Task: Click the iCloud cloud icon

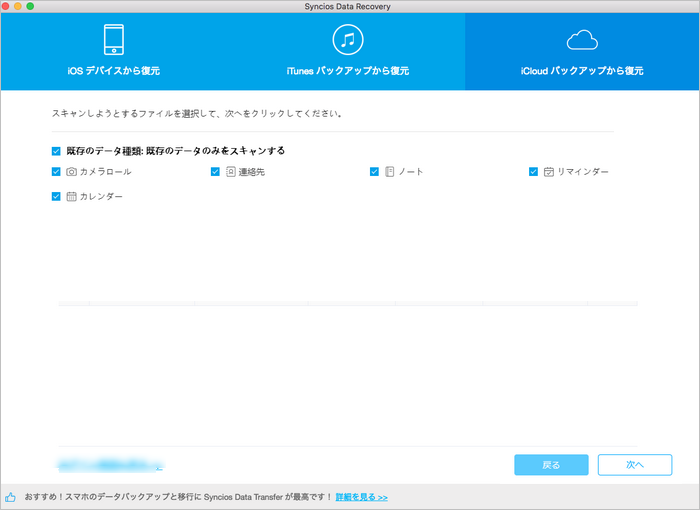Action: click(x=582, y=40)
